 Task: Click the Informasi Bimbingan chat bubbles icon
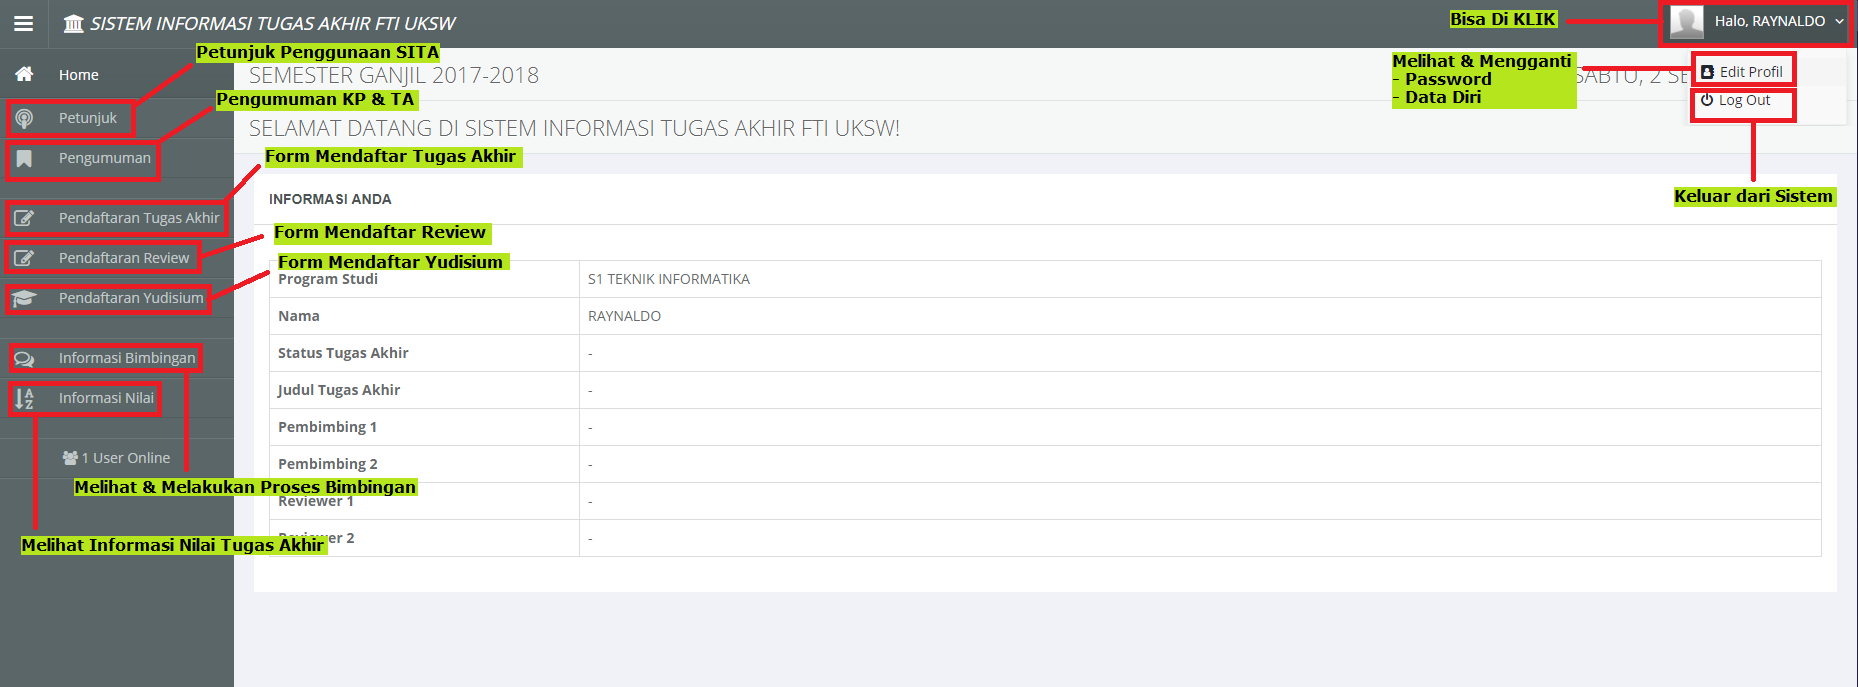point(24,359)
